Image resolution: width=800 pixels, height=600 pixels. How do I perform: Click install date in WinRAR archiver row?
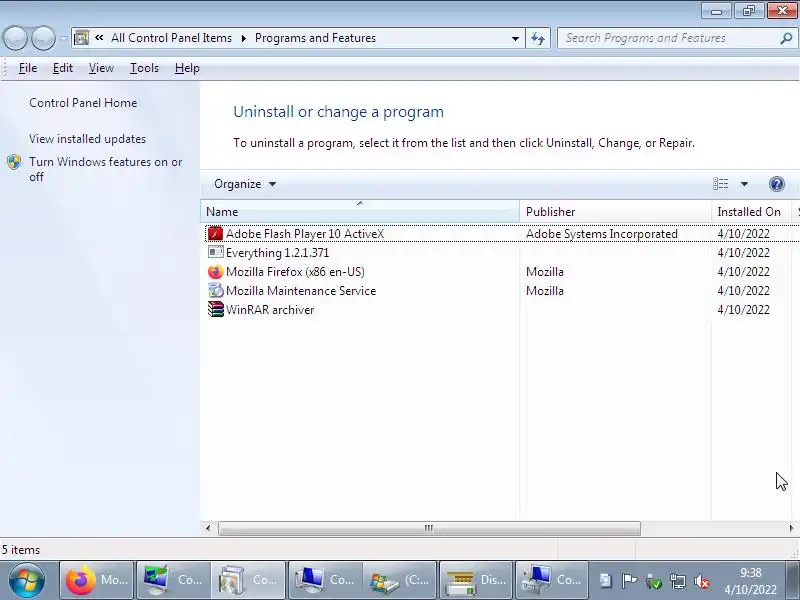(x=743, y=310)
